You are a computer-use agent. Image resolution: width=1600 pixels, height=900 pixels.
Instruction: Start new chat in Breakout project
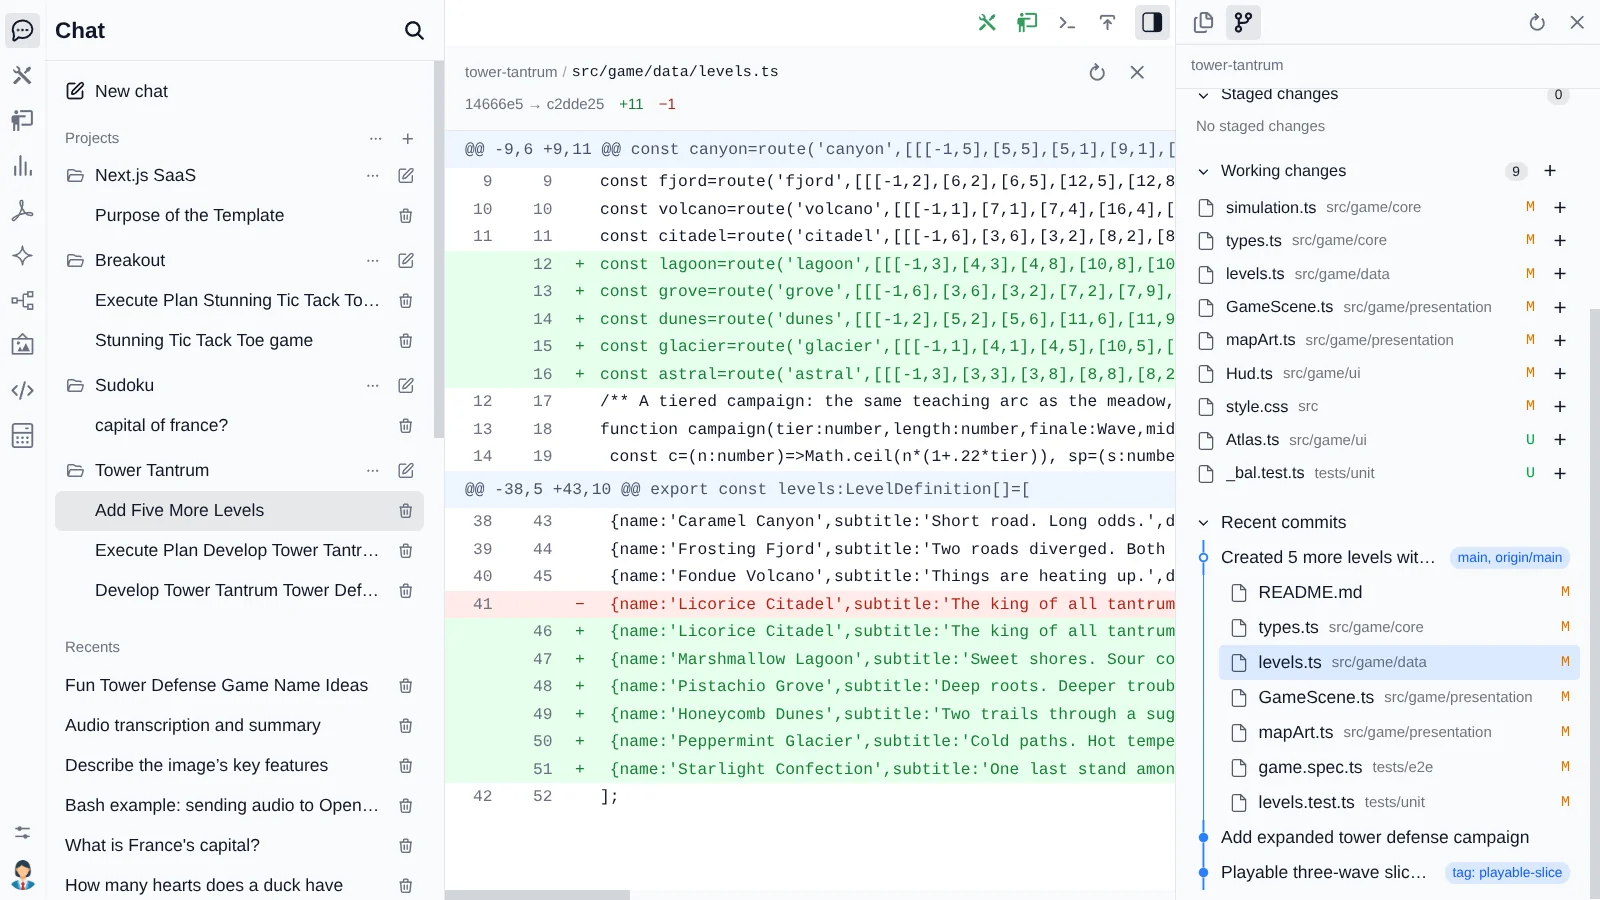coord(406,260)
